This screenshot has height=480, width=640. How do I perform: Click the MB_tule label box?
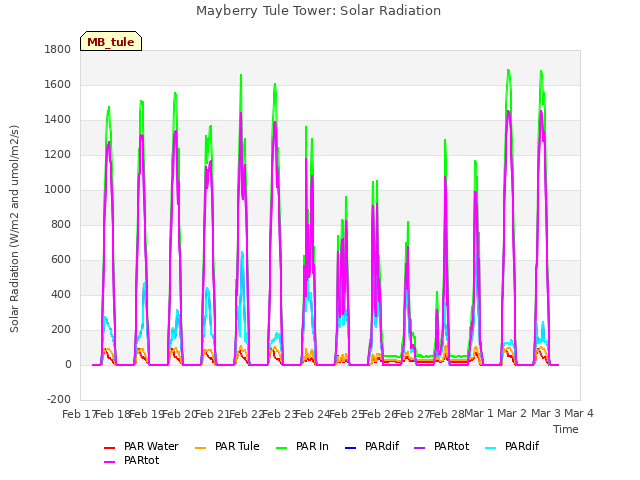coord(111,41)
